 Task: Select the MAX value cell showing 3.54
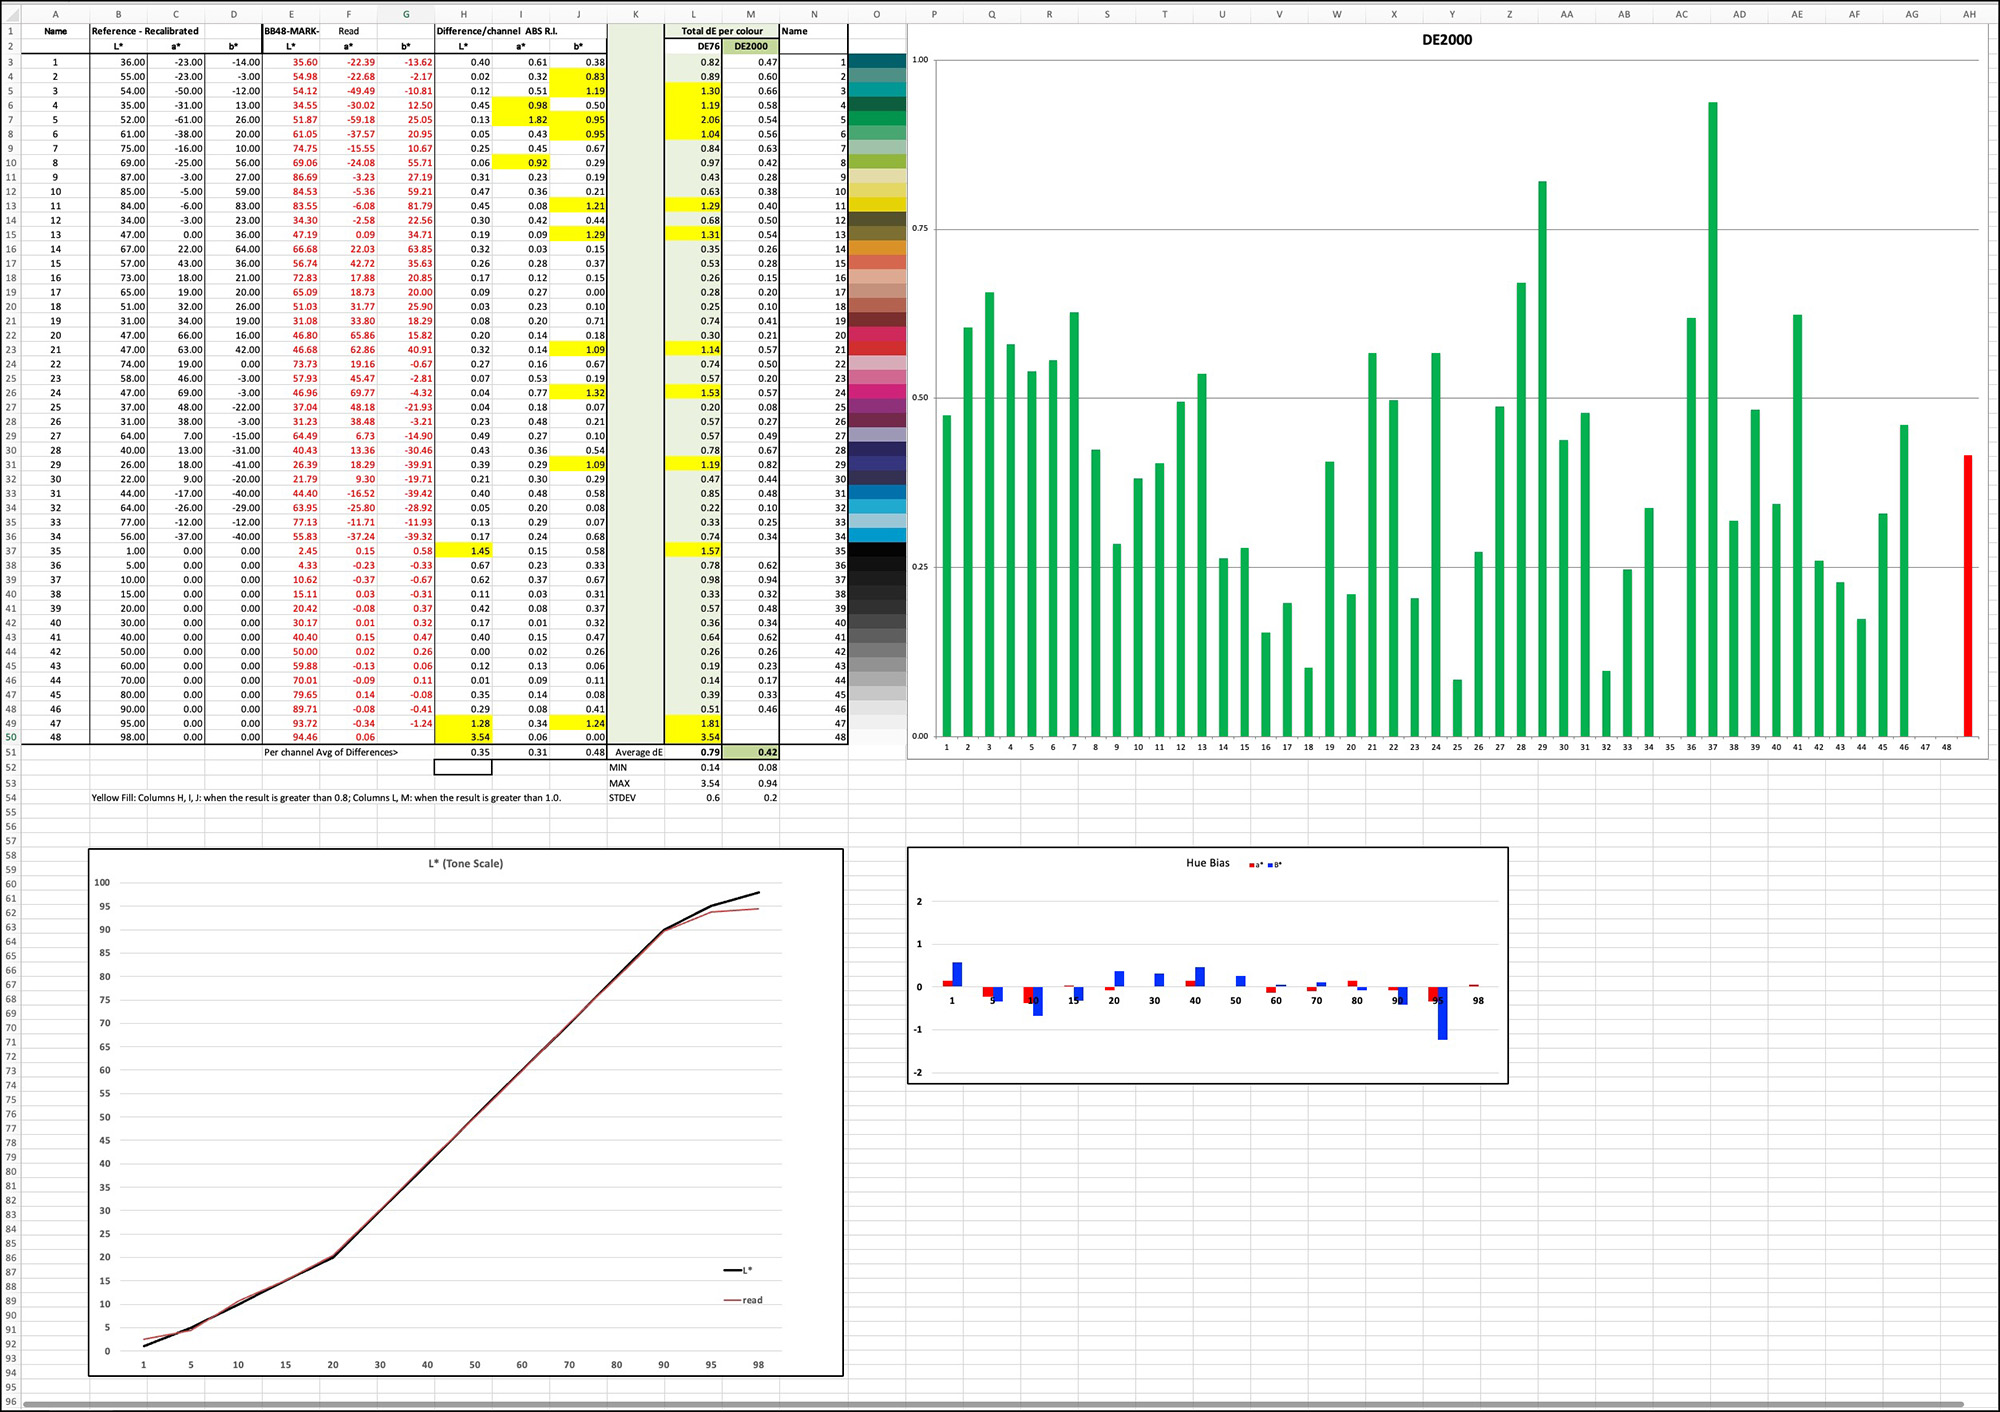point(710,782)
